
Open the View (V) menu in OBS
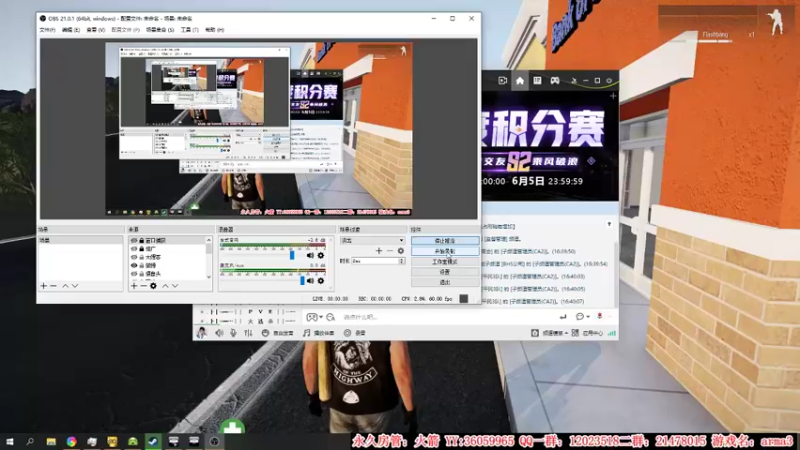click(x=95, y=30)
